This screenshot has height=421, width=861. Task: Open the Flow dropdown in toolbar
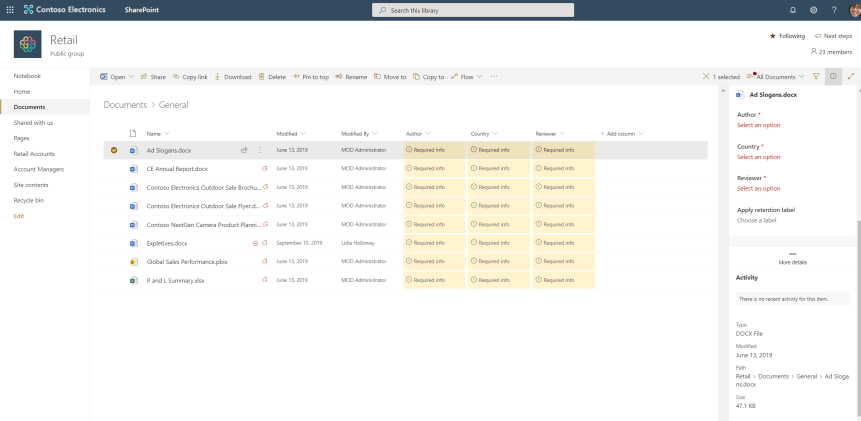[x=467, y=76]
